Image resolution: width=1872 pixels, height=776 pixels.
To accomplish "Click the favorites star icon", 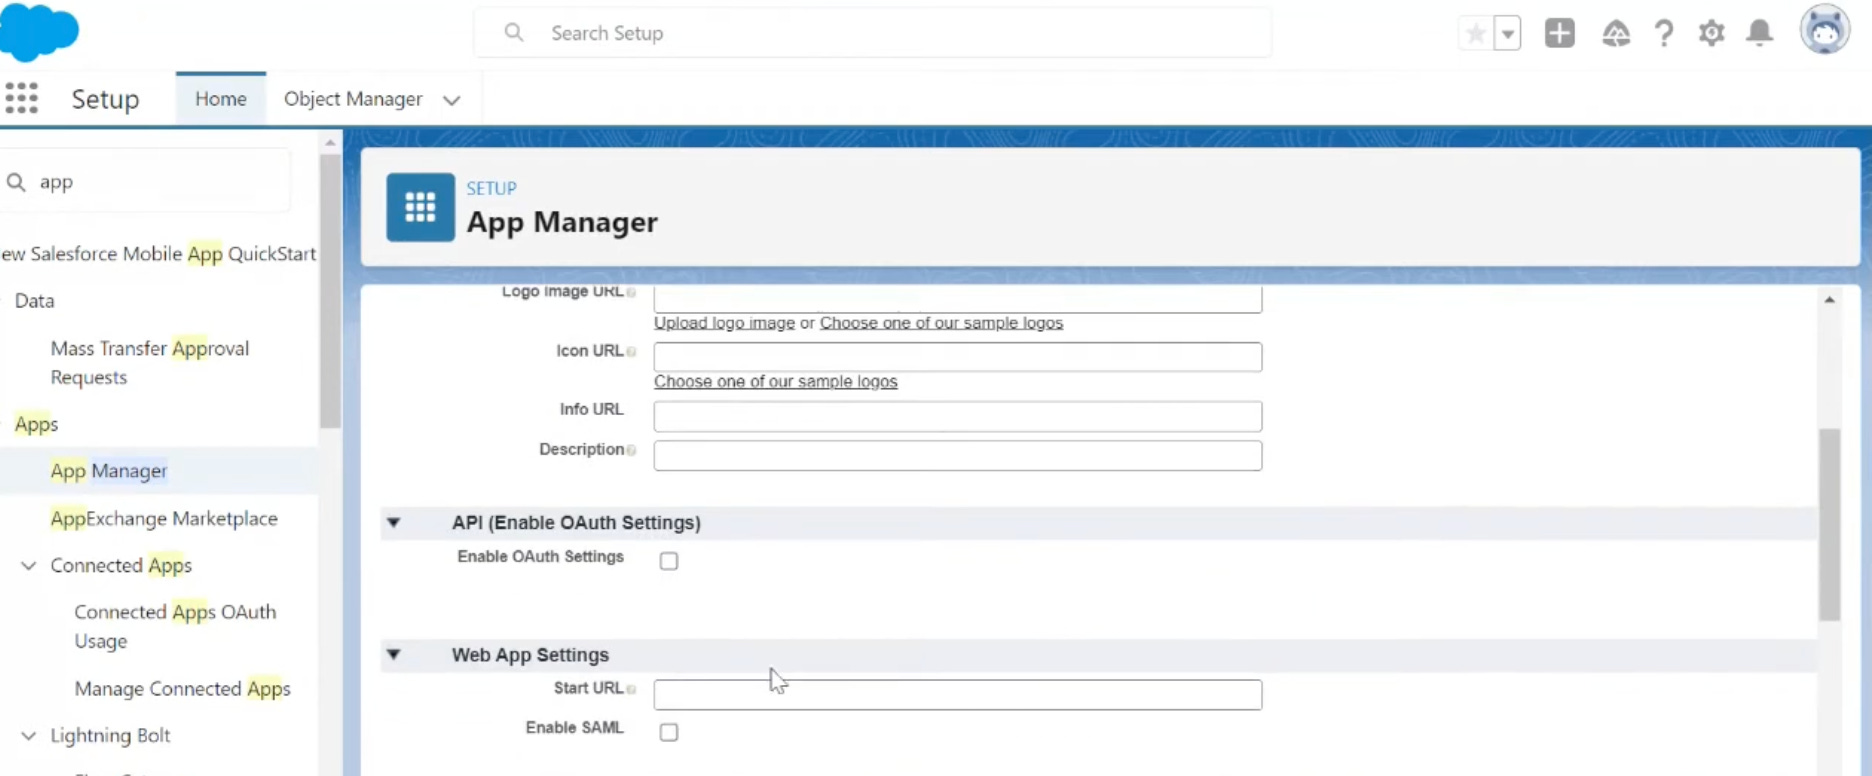I will tap(1475, 33).
